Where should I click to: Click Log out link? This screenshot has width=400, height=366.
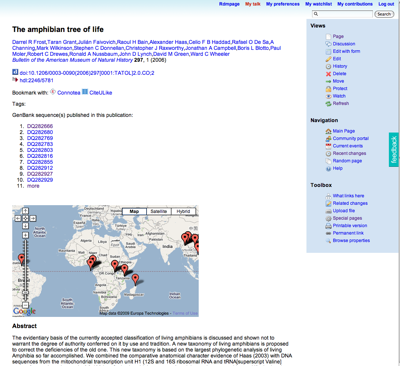tap(386, 4)
